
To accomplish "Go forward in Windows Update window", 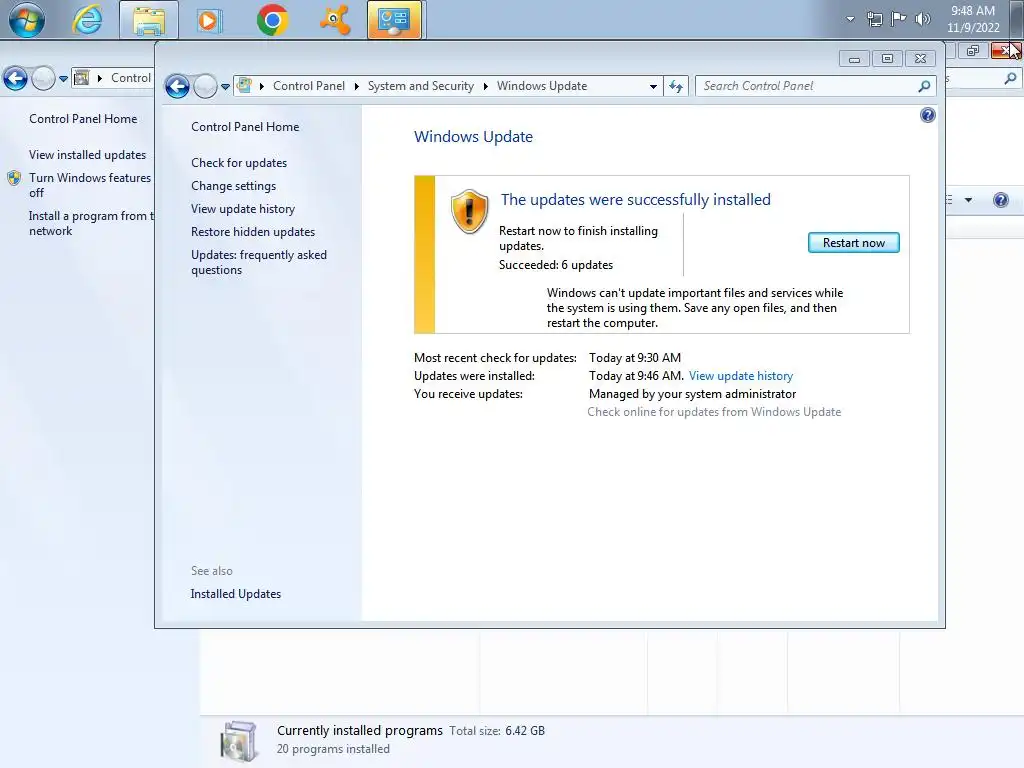I will [x=205, y=86].
